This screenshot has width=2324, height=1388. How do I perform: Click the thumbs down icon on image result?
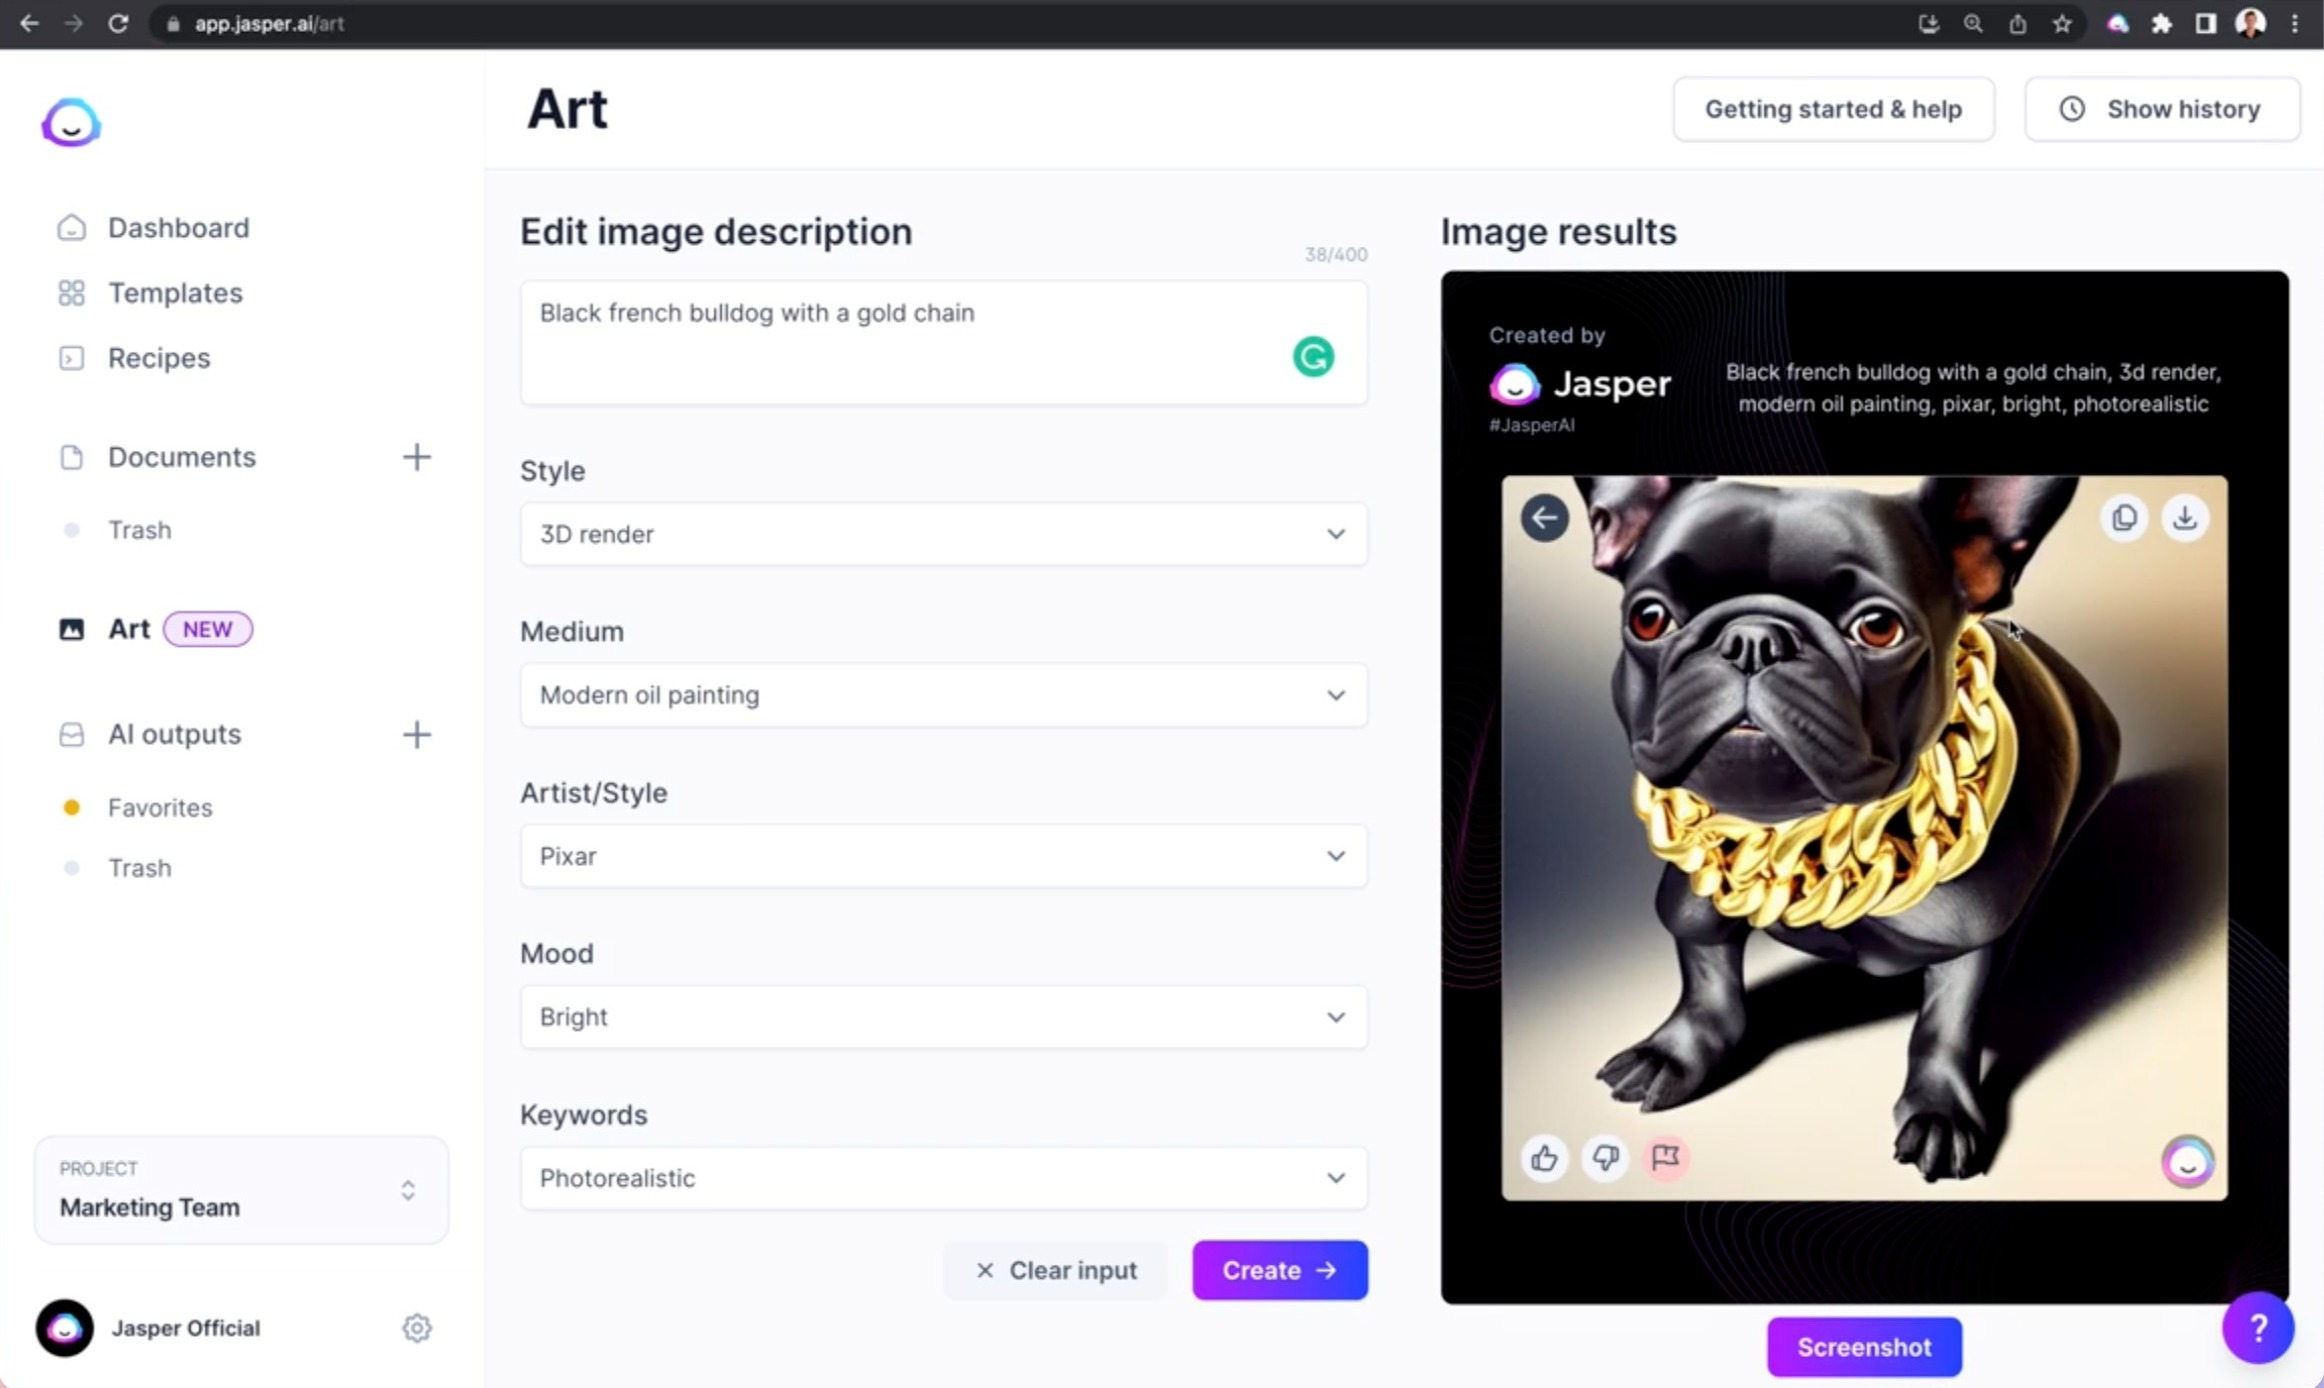(x=1604, y=1157)
